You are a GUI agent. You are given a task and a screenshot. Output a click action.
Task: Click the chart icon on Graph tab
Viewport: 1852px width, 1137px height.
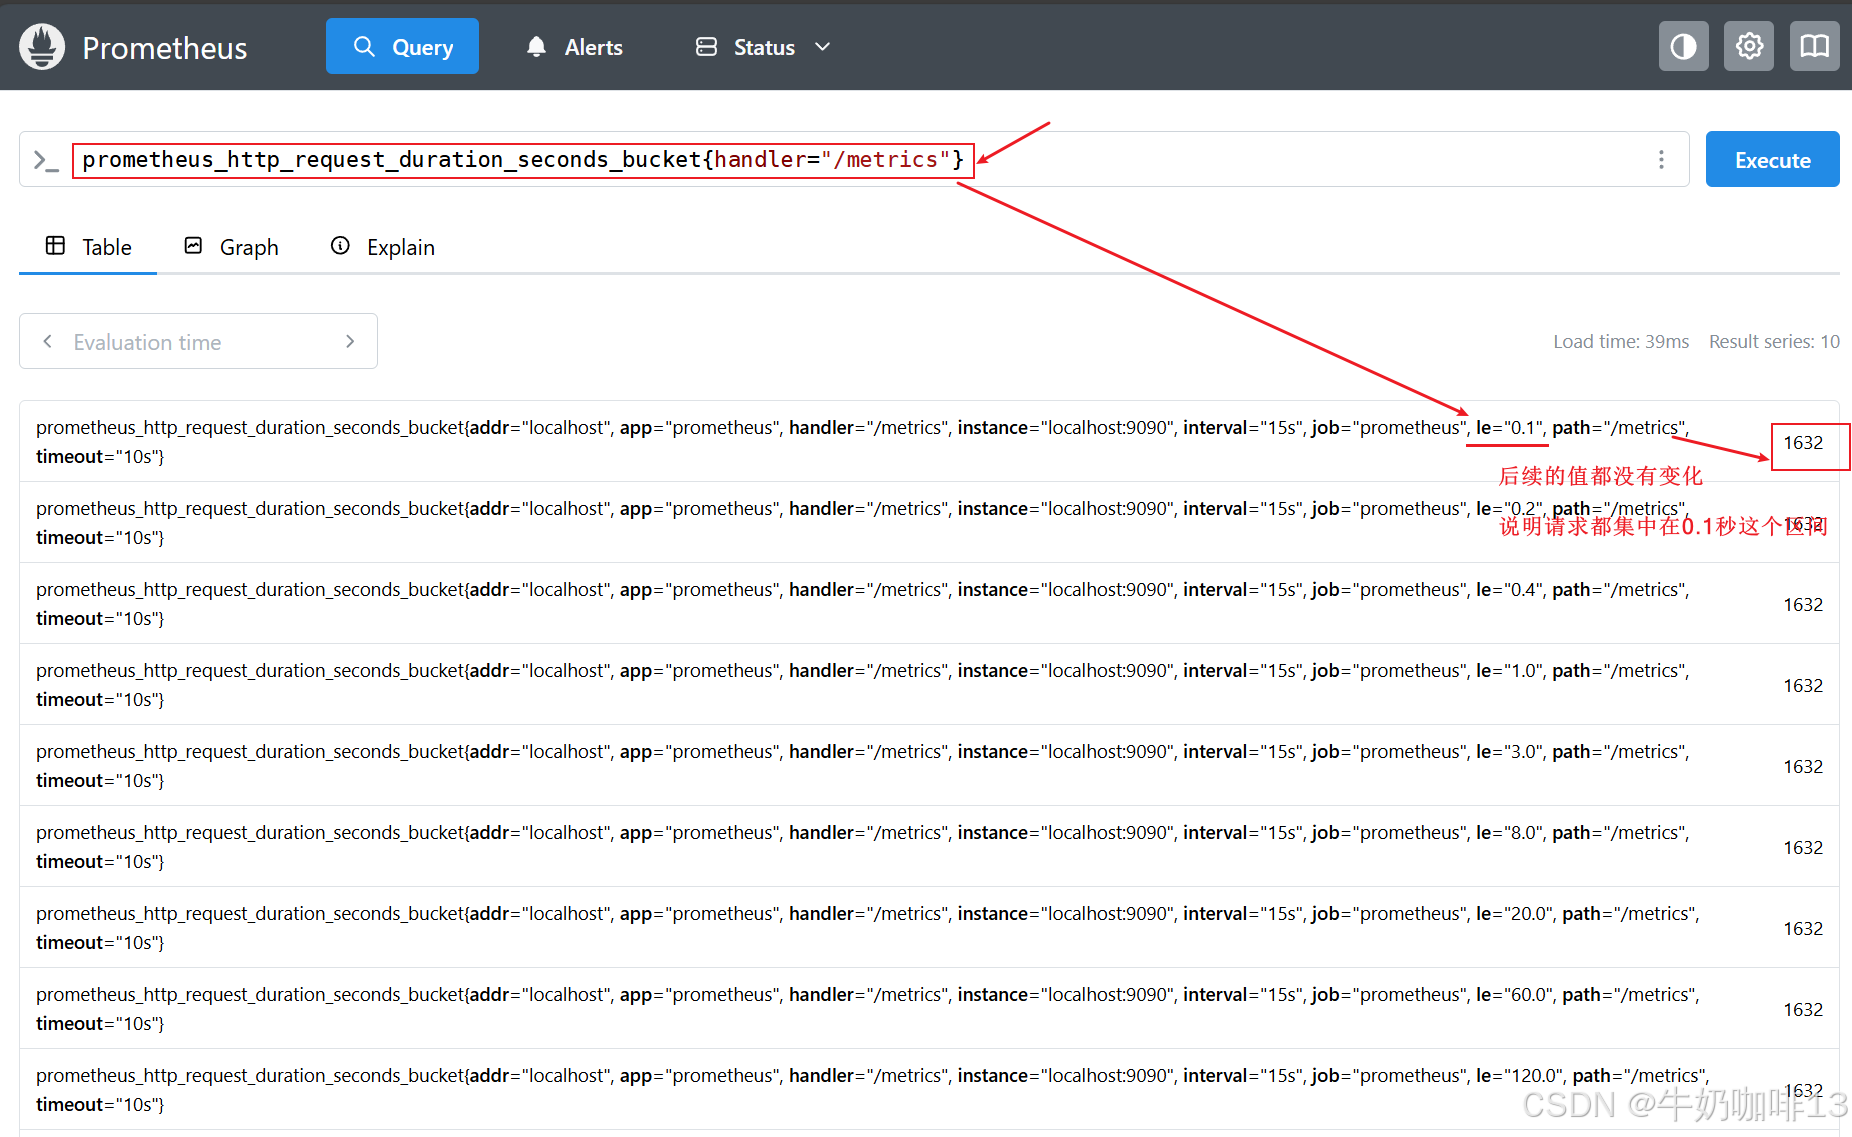click(x=194, y=246)
